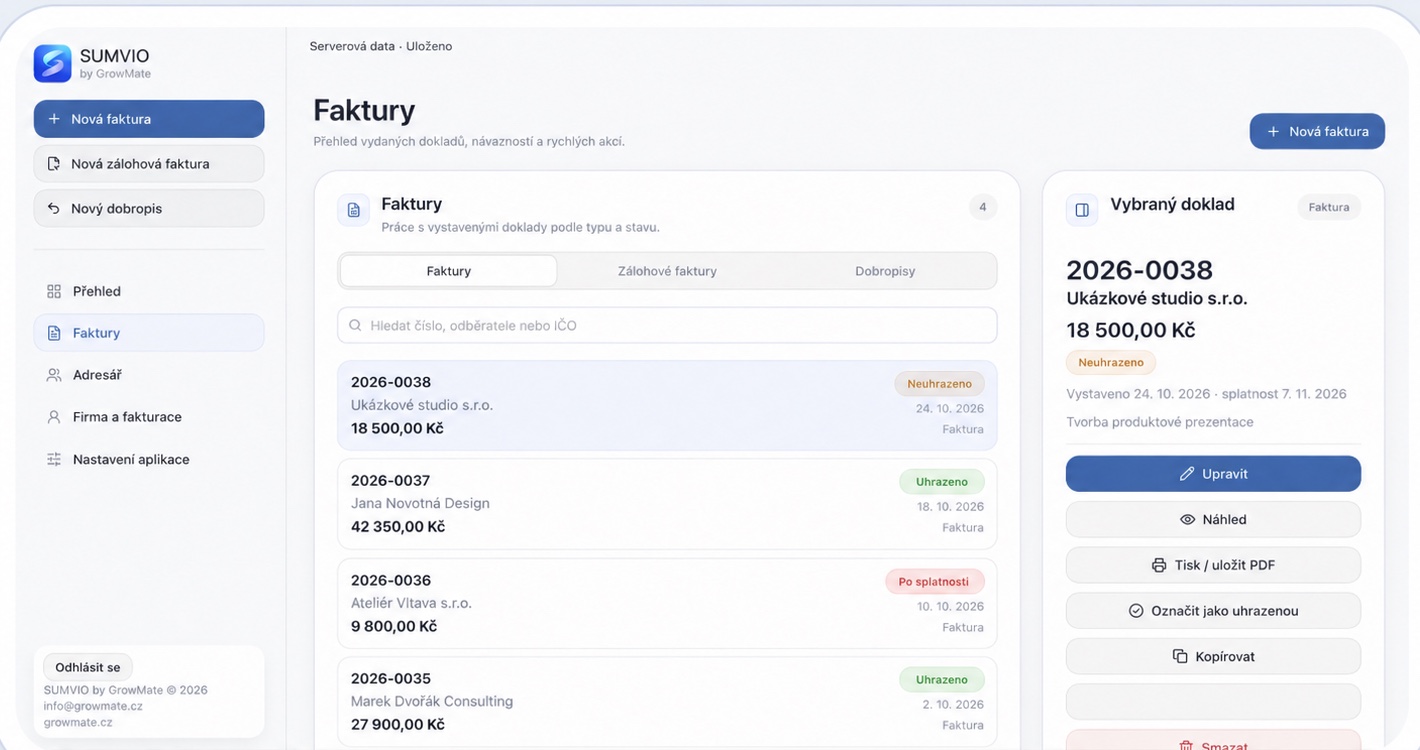Open Adresář via its people icon

[54, 375]
